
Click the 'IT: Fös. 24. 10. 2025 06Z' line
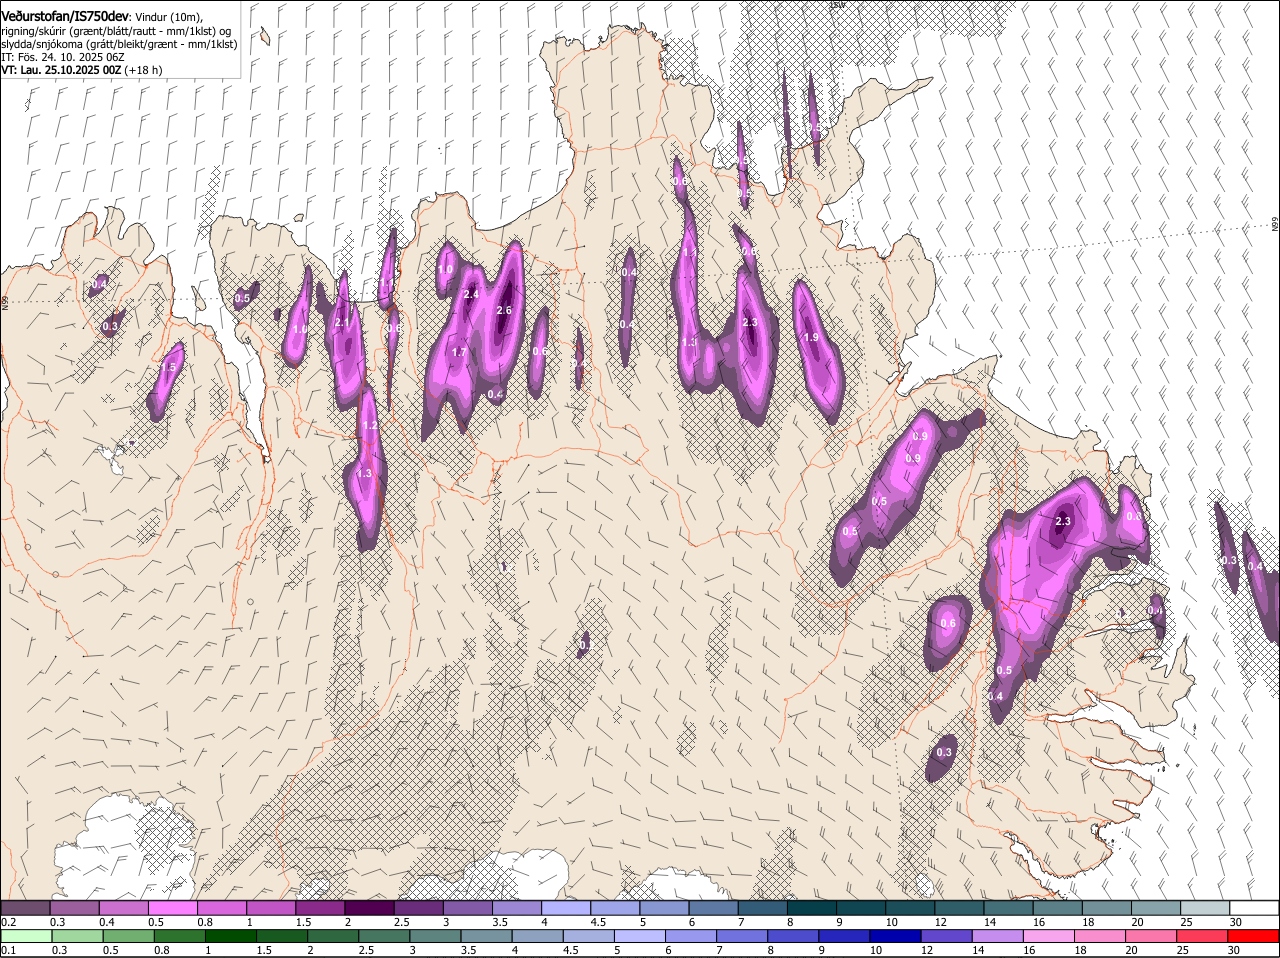coord(63,57)
